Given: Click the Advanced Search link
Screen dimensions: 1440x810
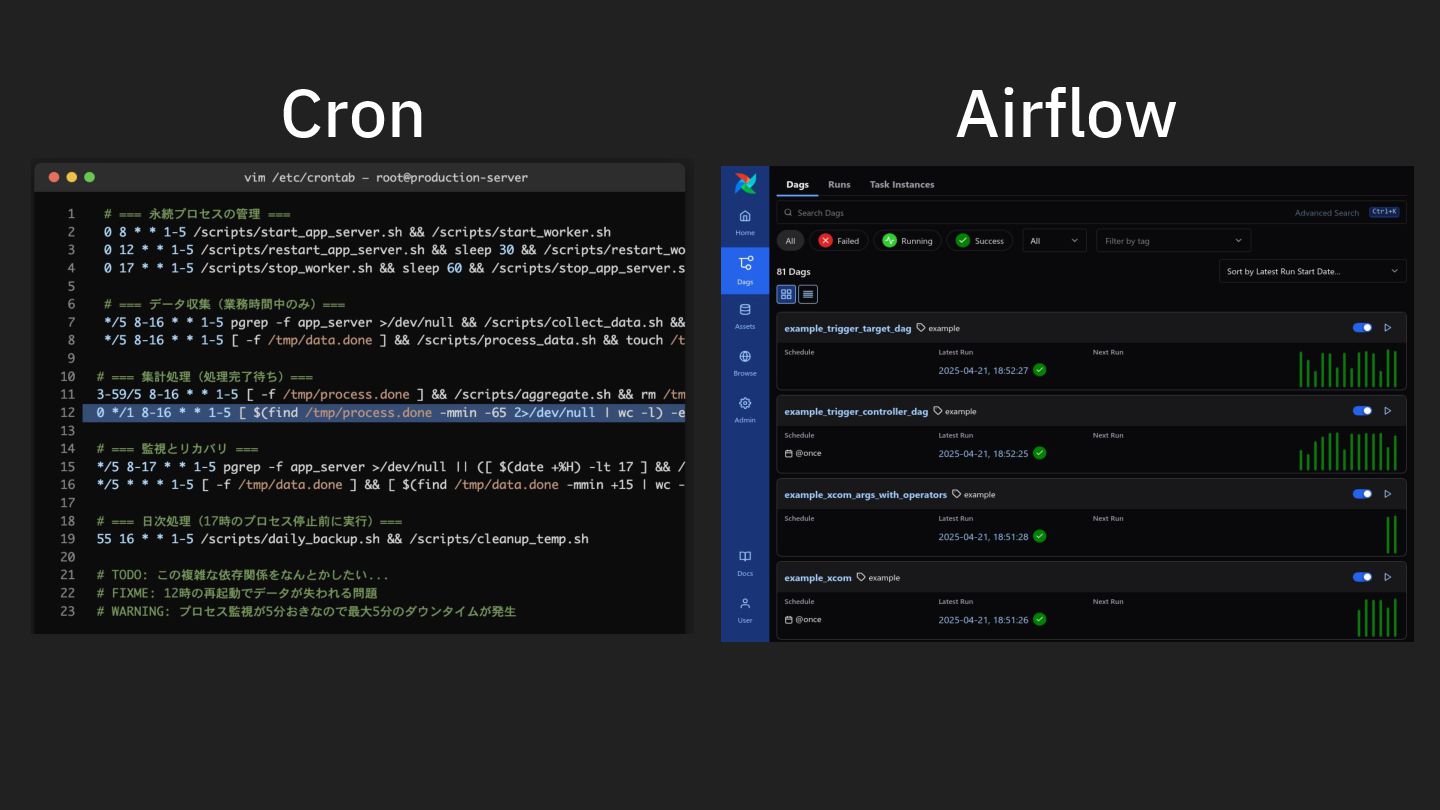Looking at the screenshot, I should tap(1327, 213).
